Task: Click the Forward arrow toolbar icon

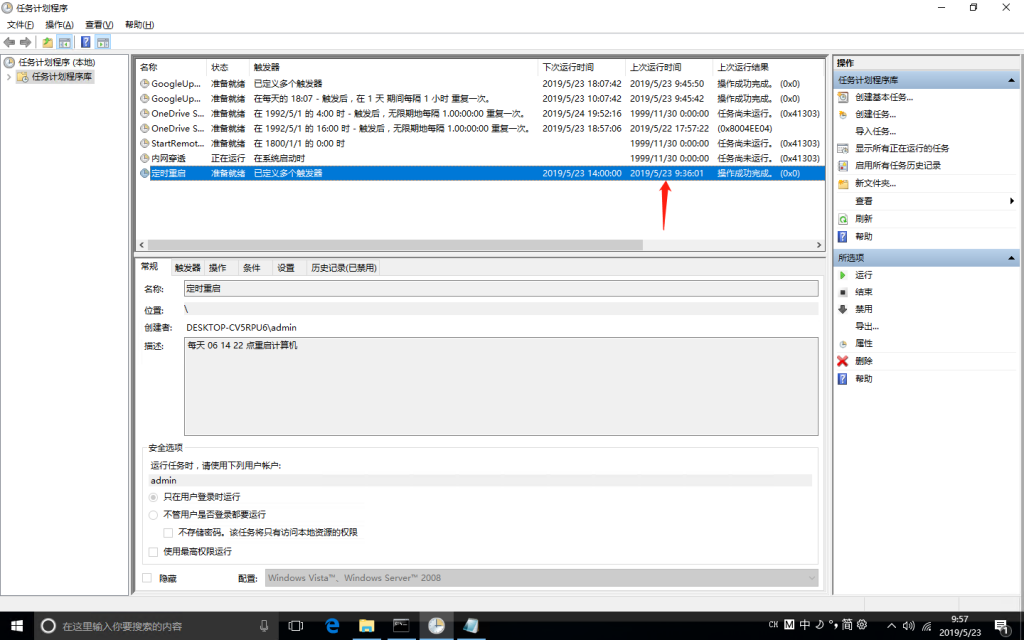Action: tap(25, 42)
